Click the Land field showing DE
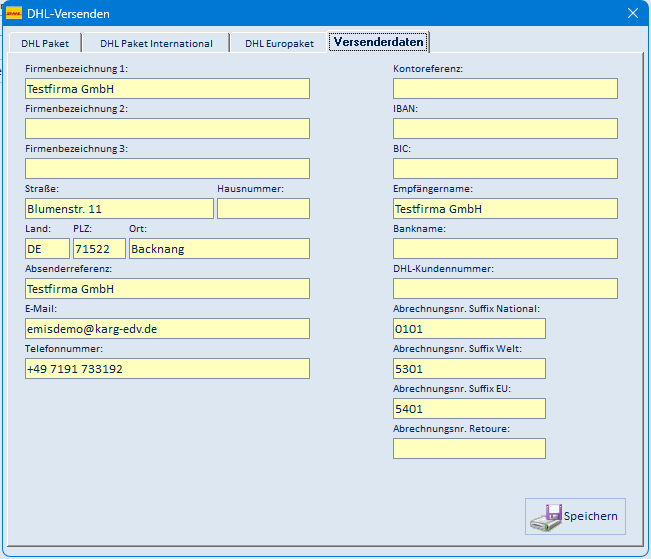 pos(47,248)
